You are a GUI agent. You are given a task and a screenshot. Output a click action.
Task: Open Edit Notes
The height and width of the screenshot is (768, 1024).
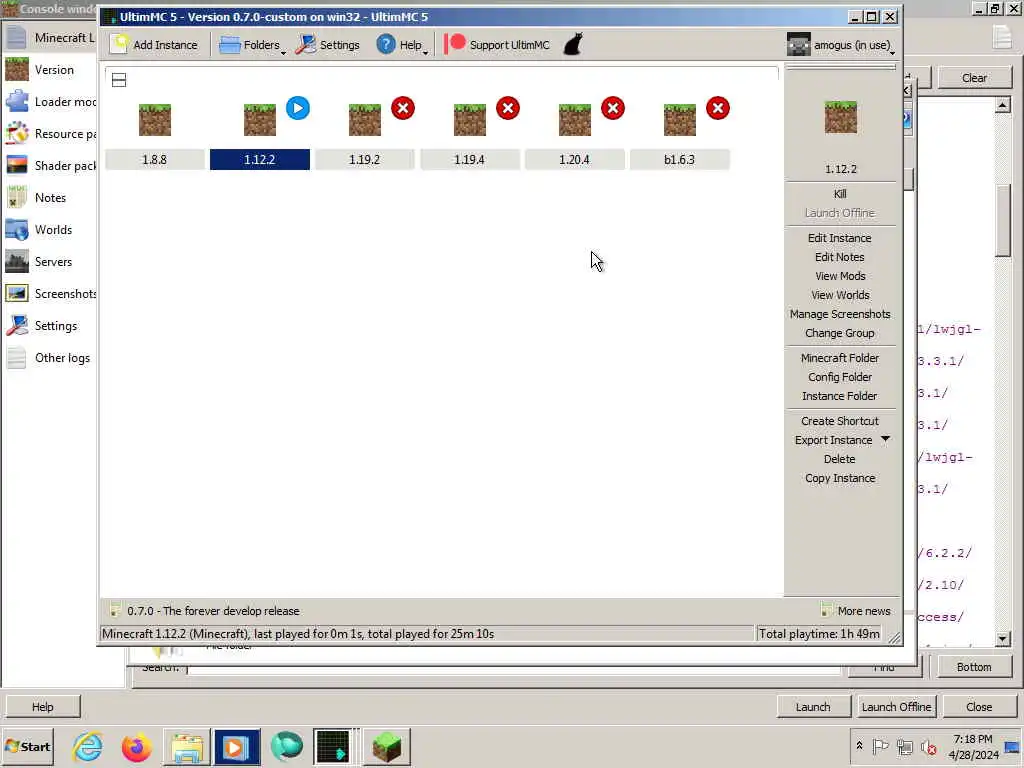(x=840, y=257)
